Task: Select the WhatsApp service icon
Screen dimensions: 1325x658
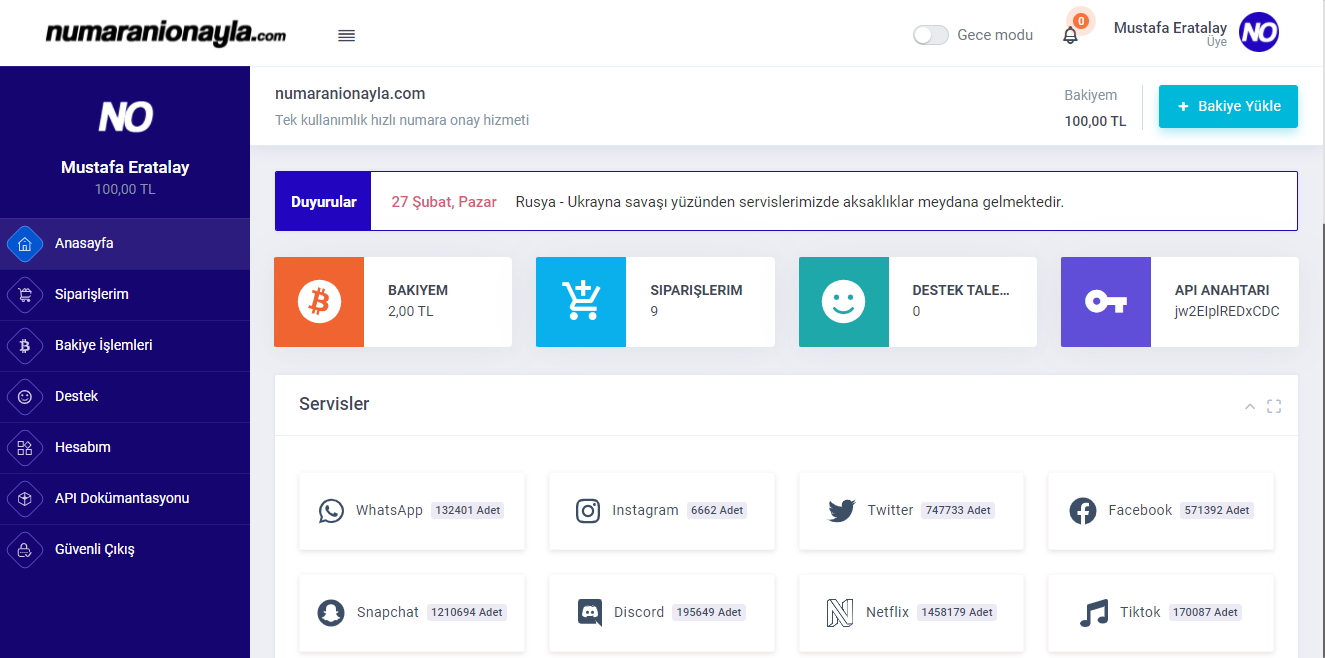Action: [331, 511]
